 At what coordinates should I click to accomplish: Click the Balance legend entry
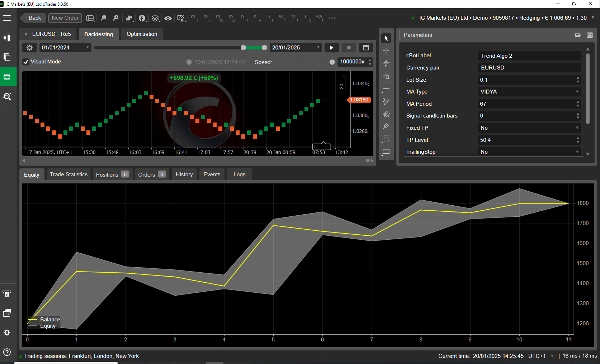click(x=44, y=319)
